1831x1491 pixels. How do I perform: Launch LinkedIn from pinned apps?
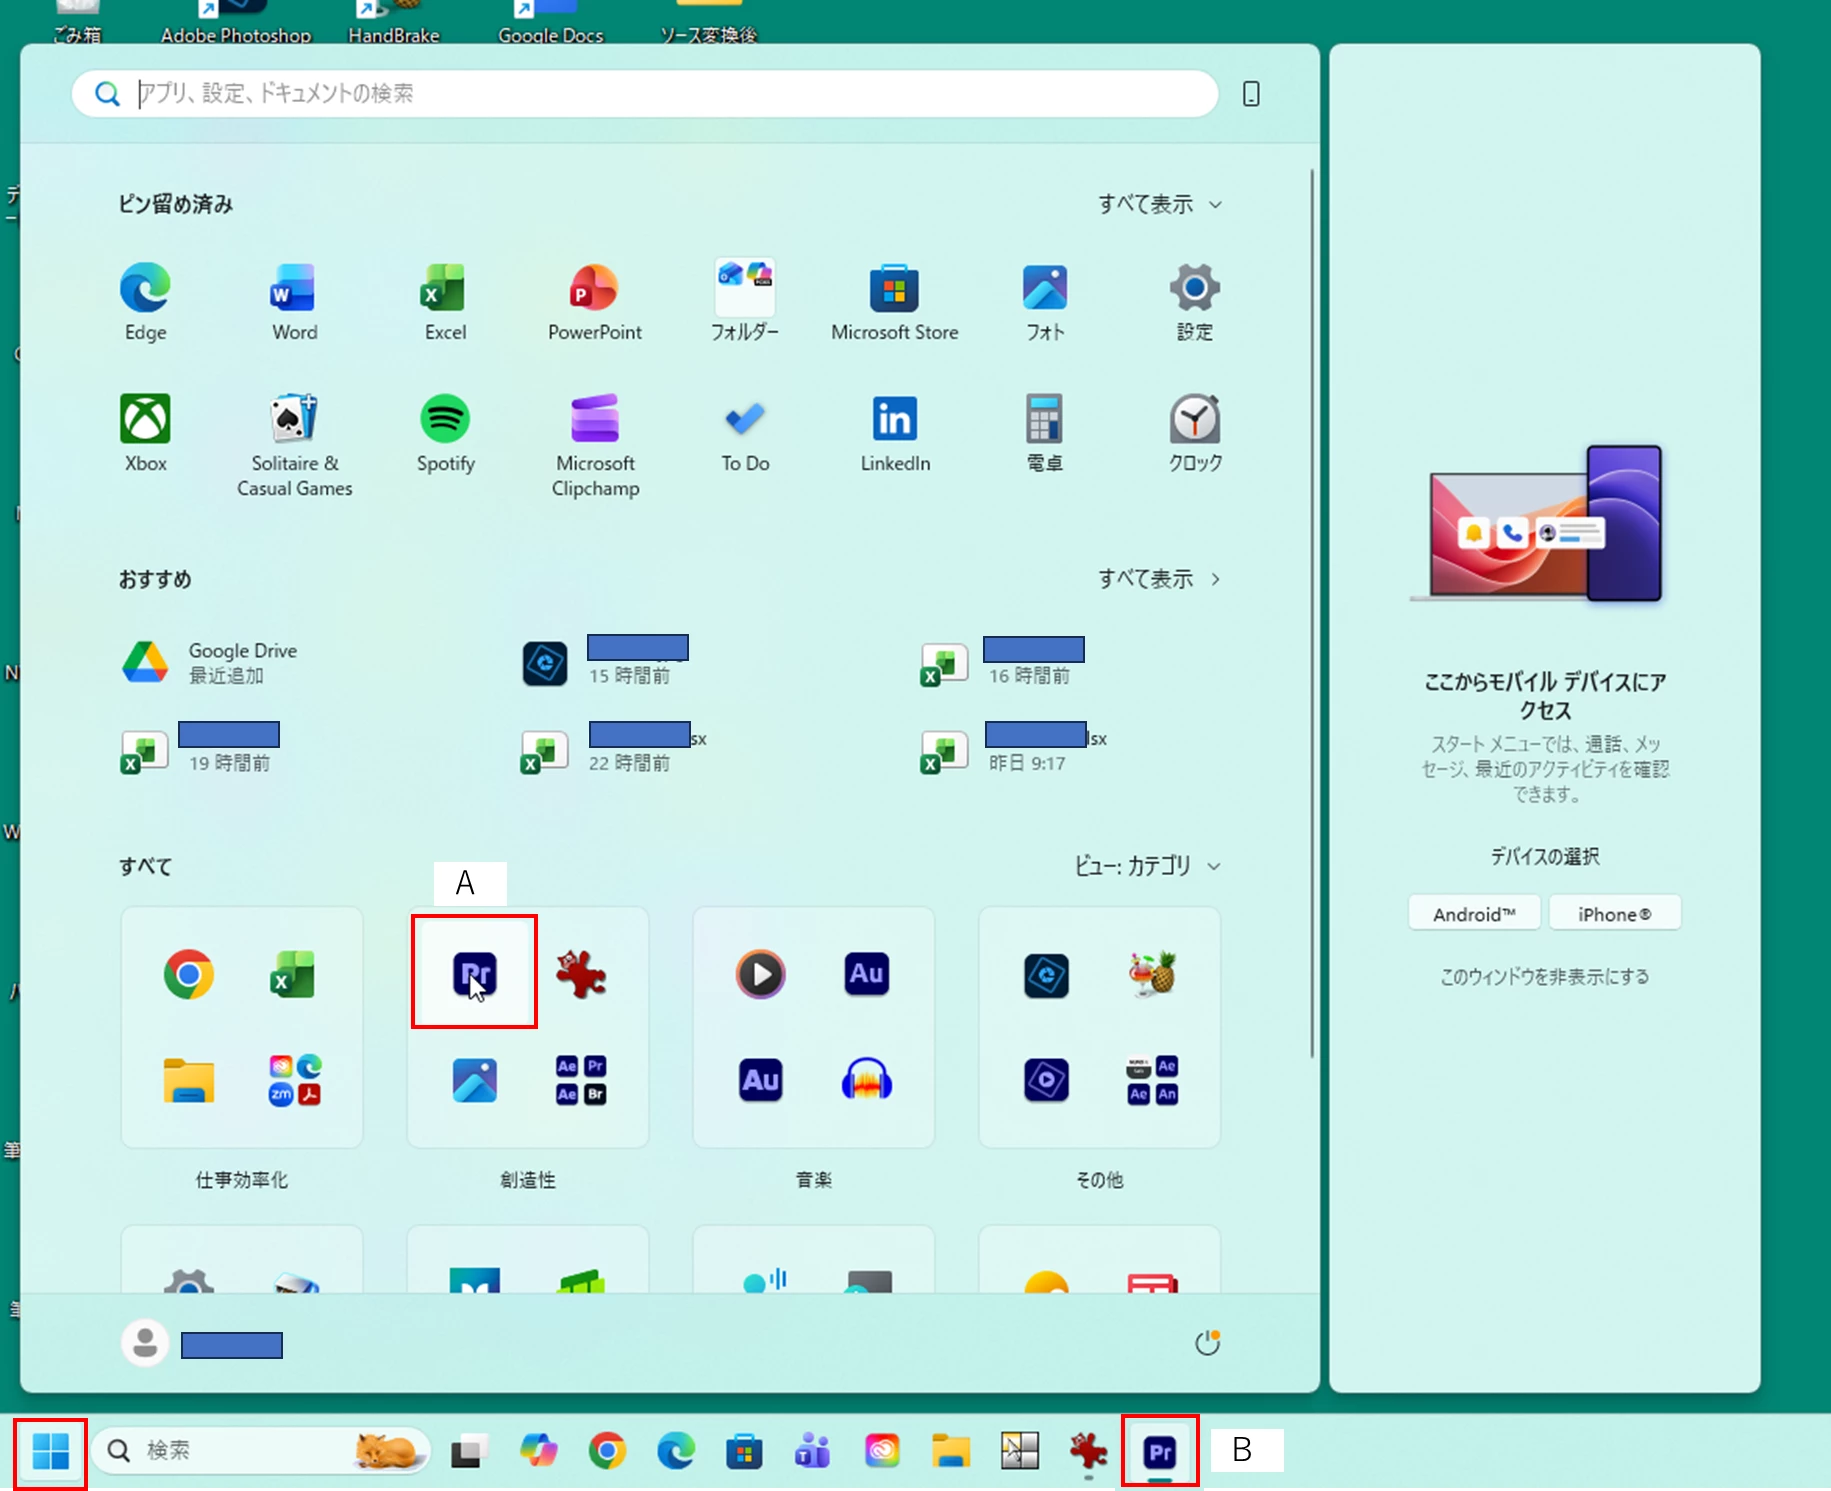(x=895, y=433)
